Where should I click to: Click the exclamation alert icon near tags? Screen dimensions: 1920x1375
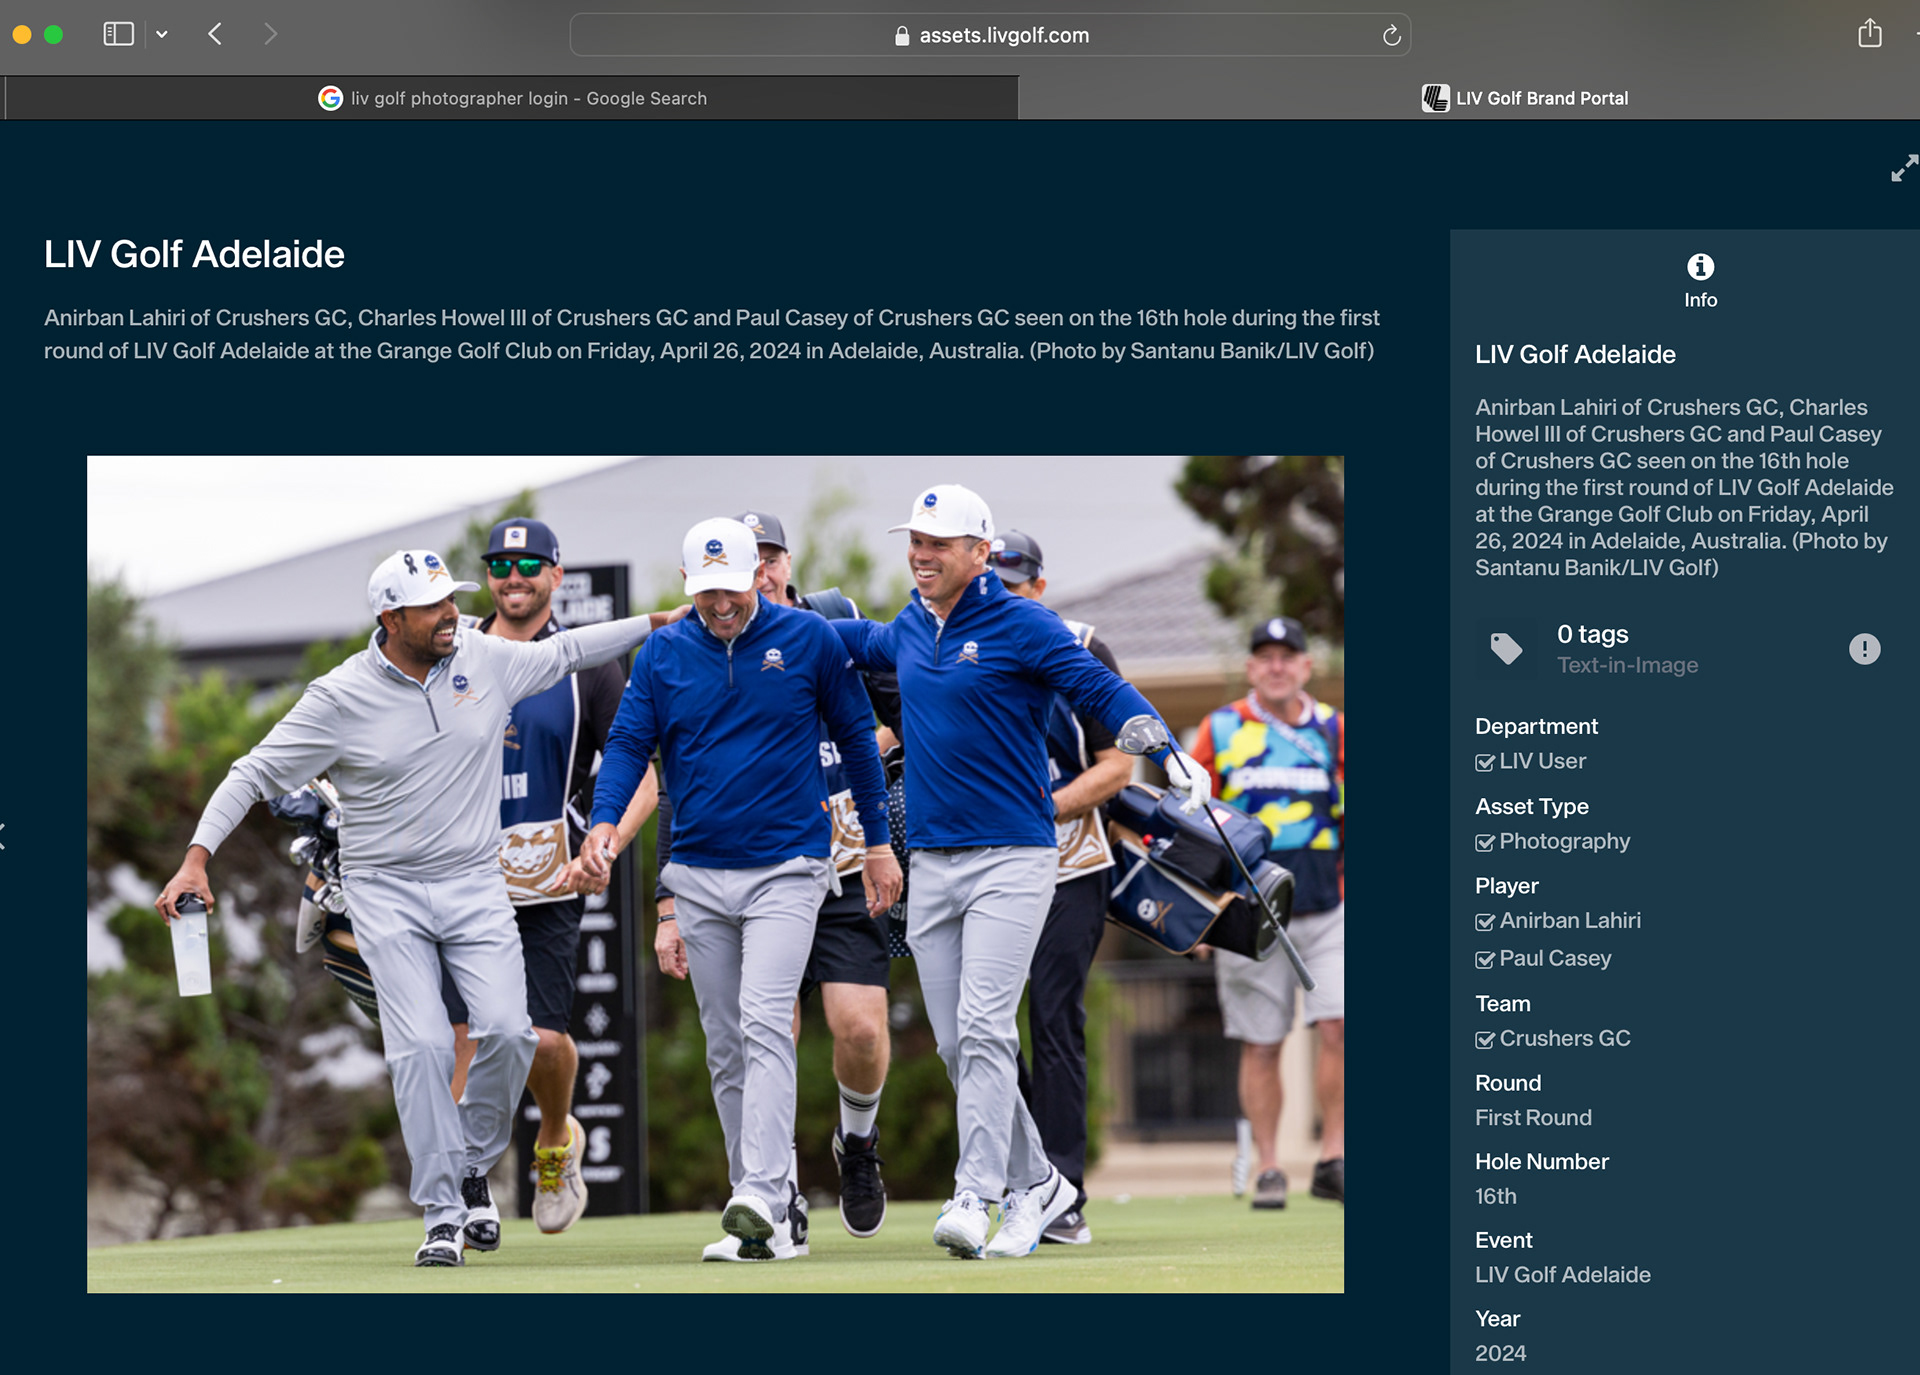point(1864,649)
